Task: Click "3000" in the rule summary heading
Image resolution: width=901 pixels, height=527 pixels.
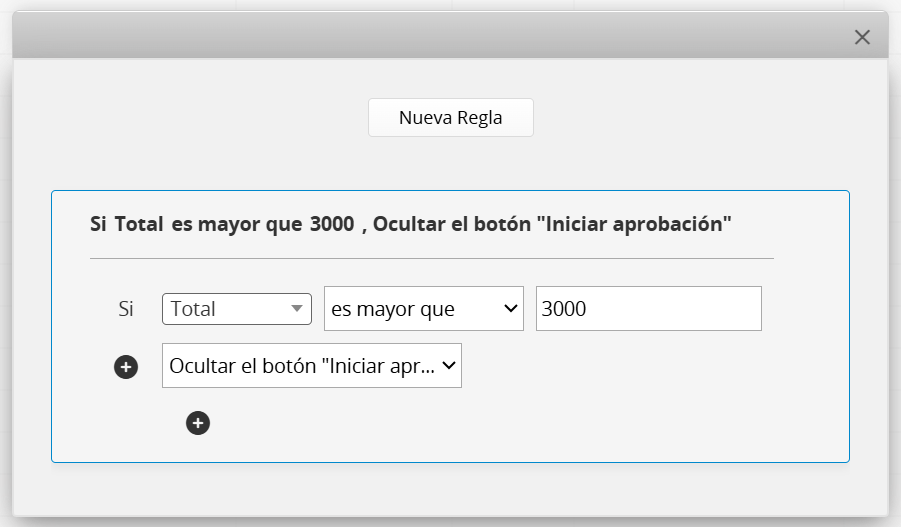Action: pyautogui.click(x=331, y=224)
